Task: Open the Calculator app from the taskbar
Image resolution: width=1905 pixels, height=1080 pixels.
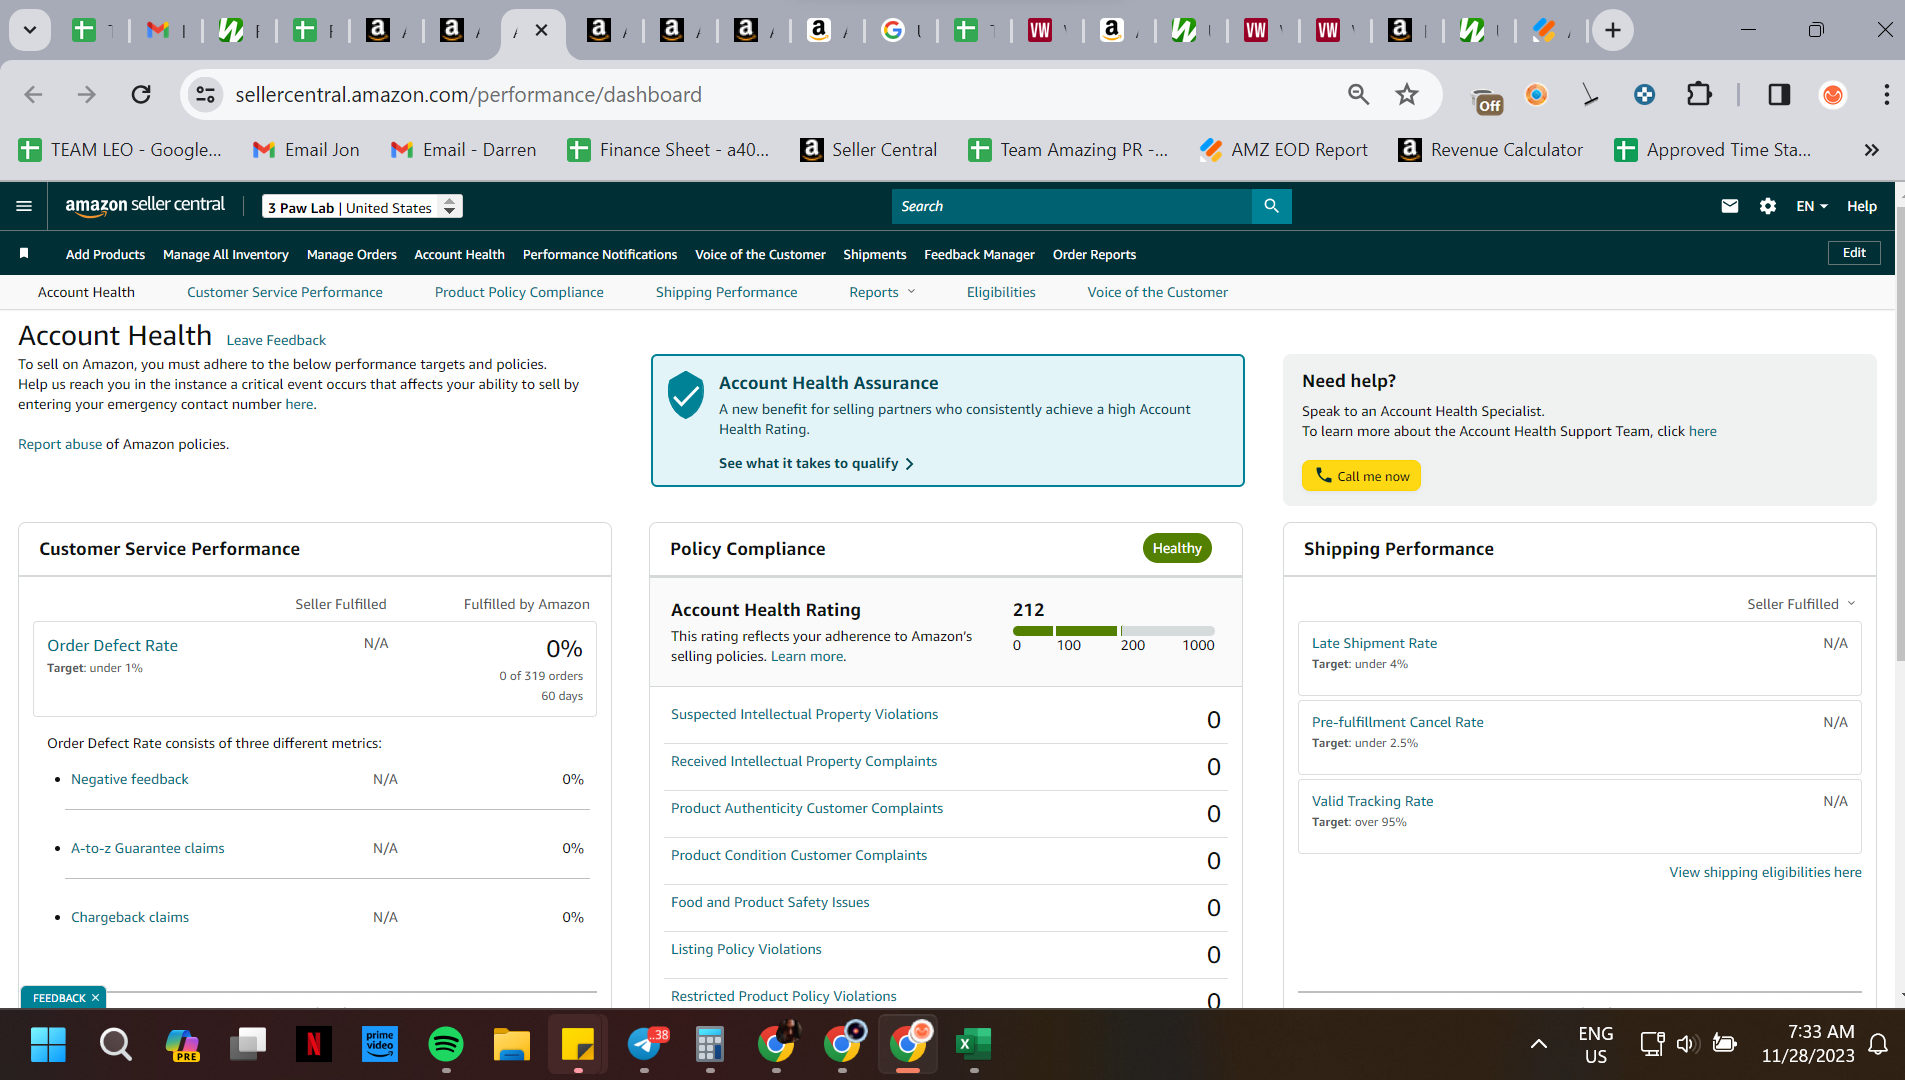Action: (x=709, y=1044)
